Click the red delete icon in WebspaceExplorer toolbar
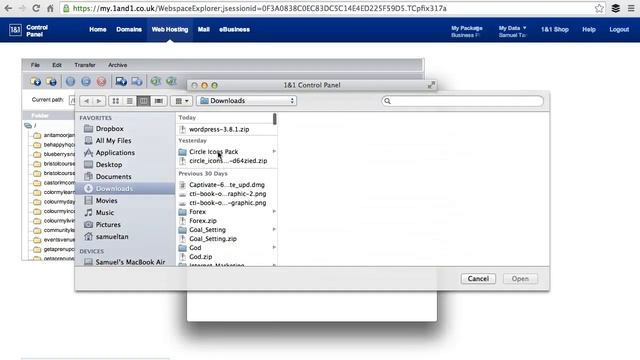 (101, 81)
